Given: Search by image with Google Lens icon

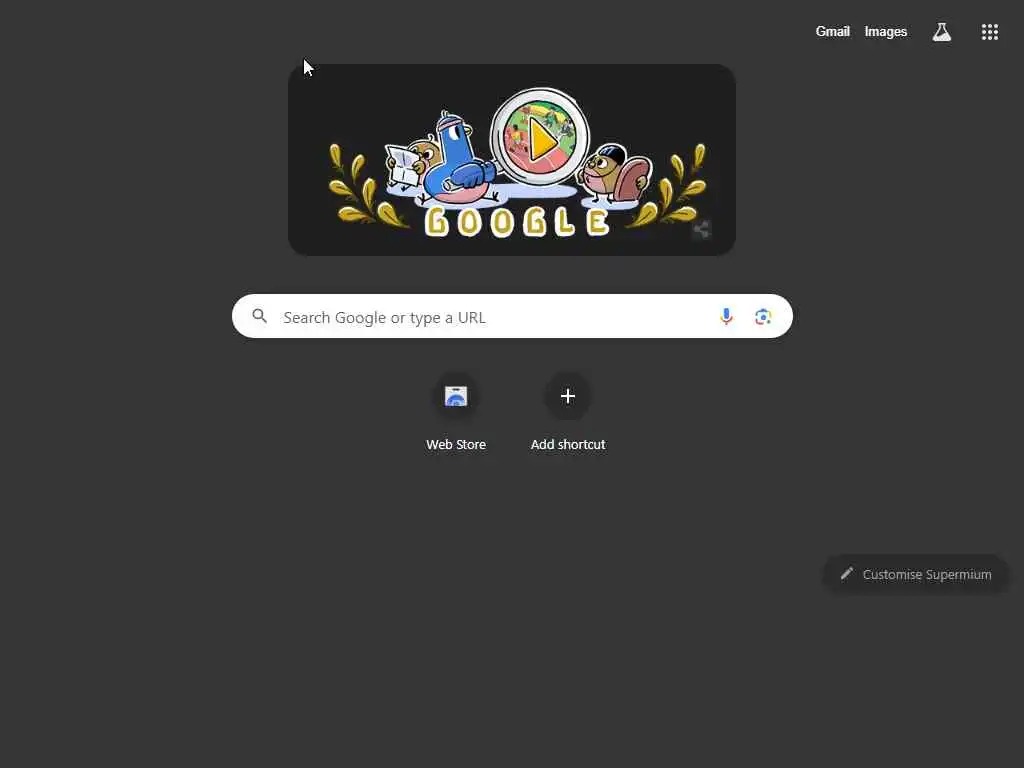Looking at the screenshot, I should coord(763,317).
